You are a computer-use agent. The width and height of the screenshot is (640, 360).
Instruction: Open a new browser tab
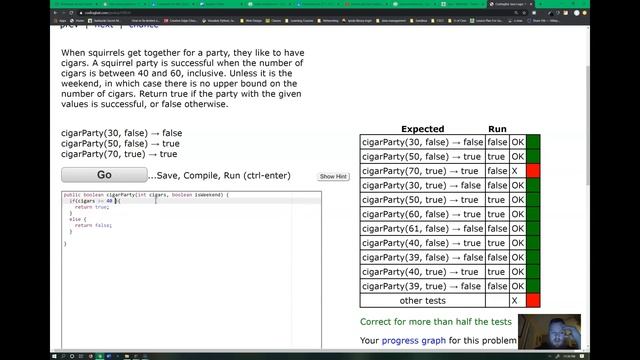coord(540,4)
